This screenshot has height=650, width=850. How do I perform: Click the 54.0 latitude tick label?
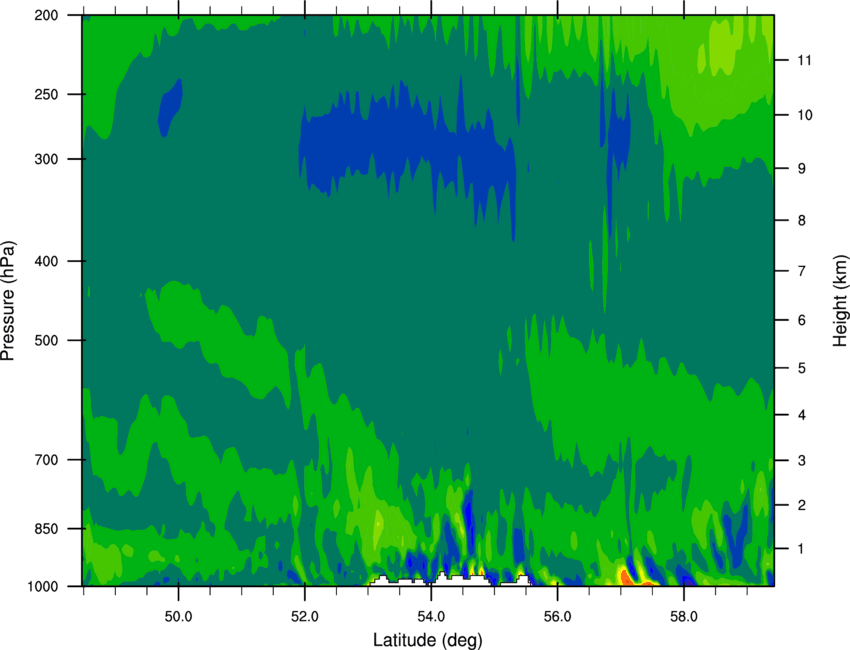pos(431,617)
